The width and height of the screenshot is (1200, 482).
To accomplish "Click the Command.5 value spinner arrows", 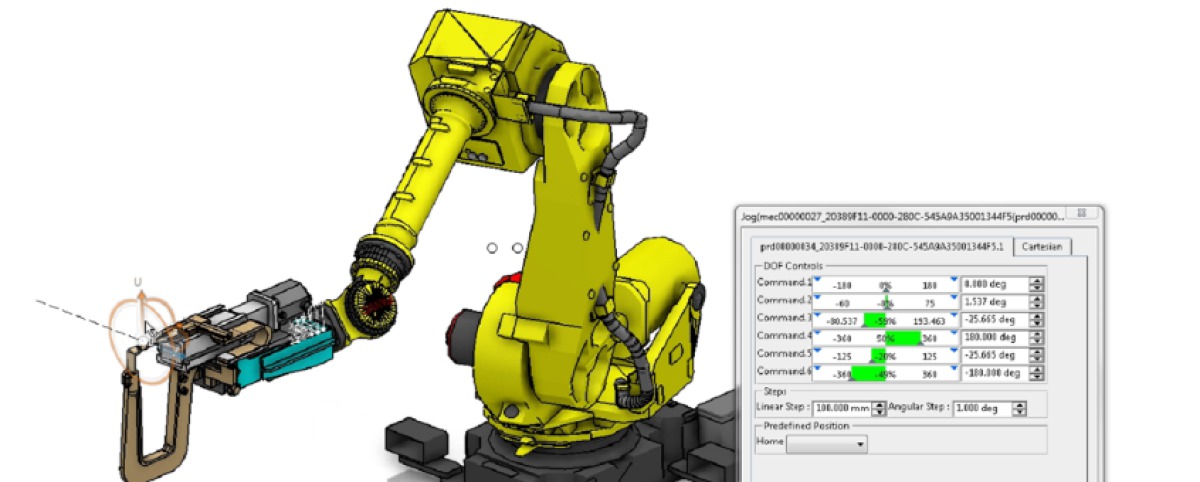I will click(x=1036, y=356).
